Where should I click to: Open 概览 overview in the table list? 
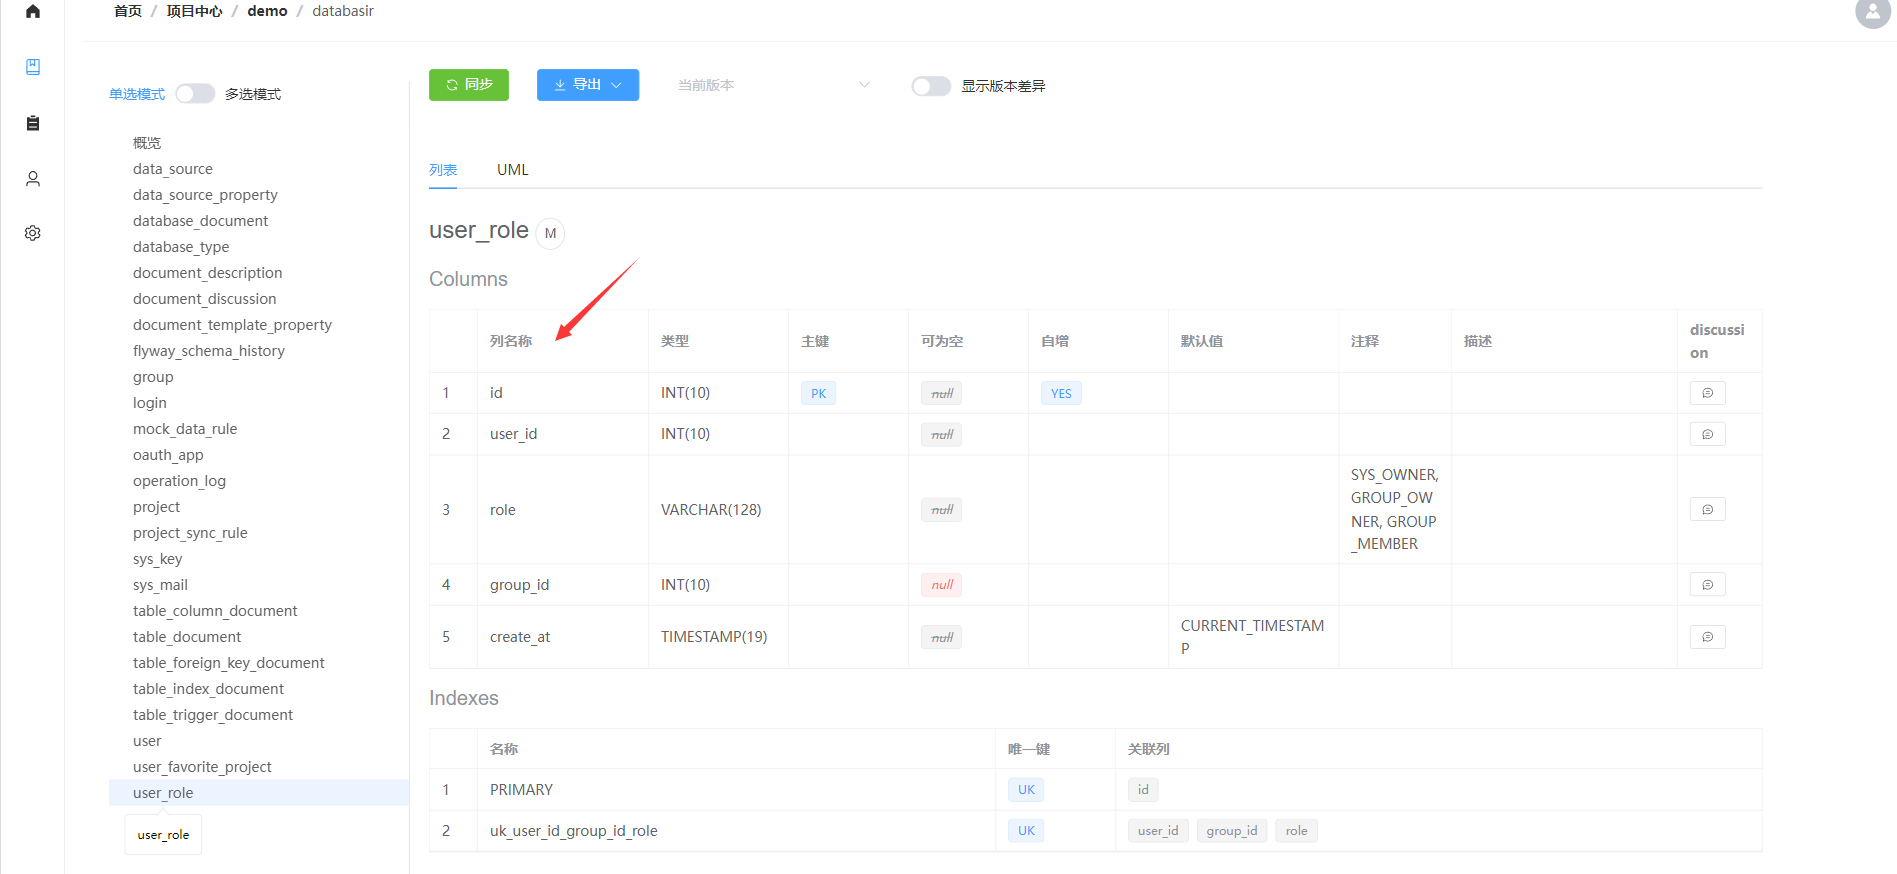click(x=147, y=143)
